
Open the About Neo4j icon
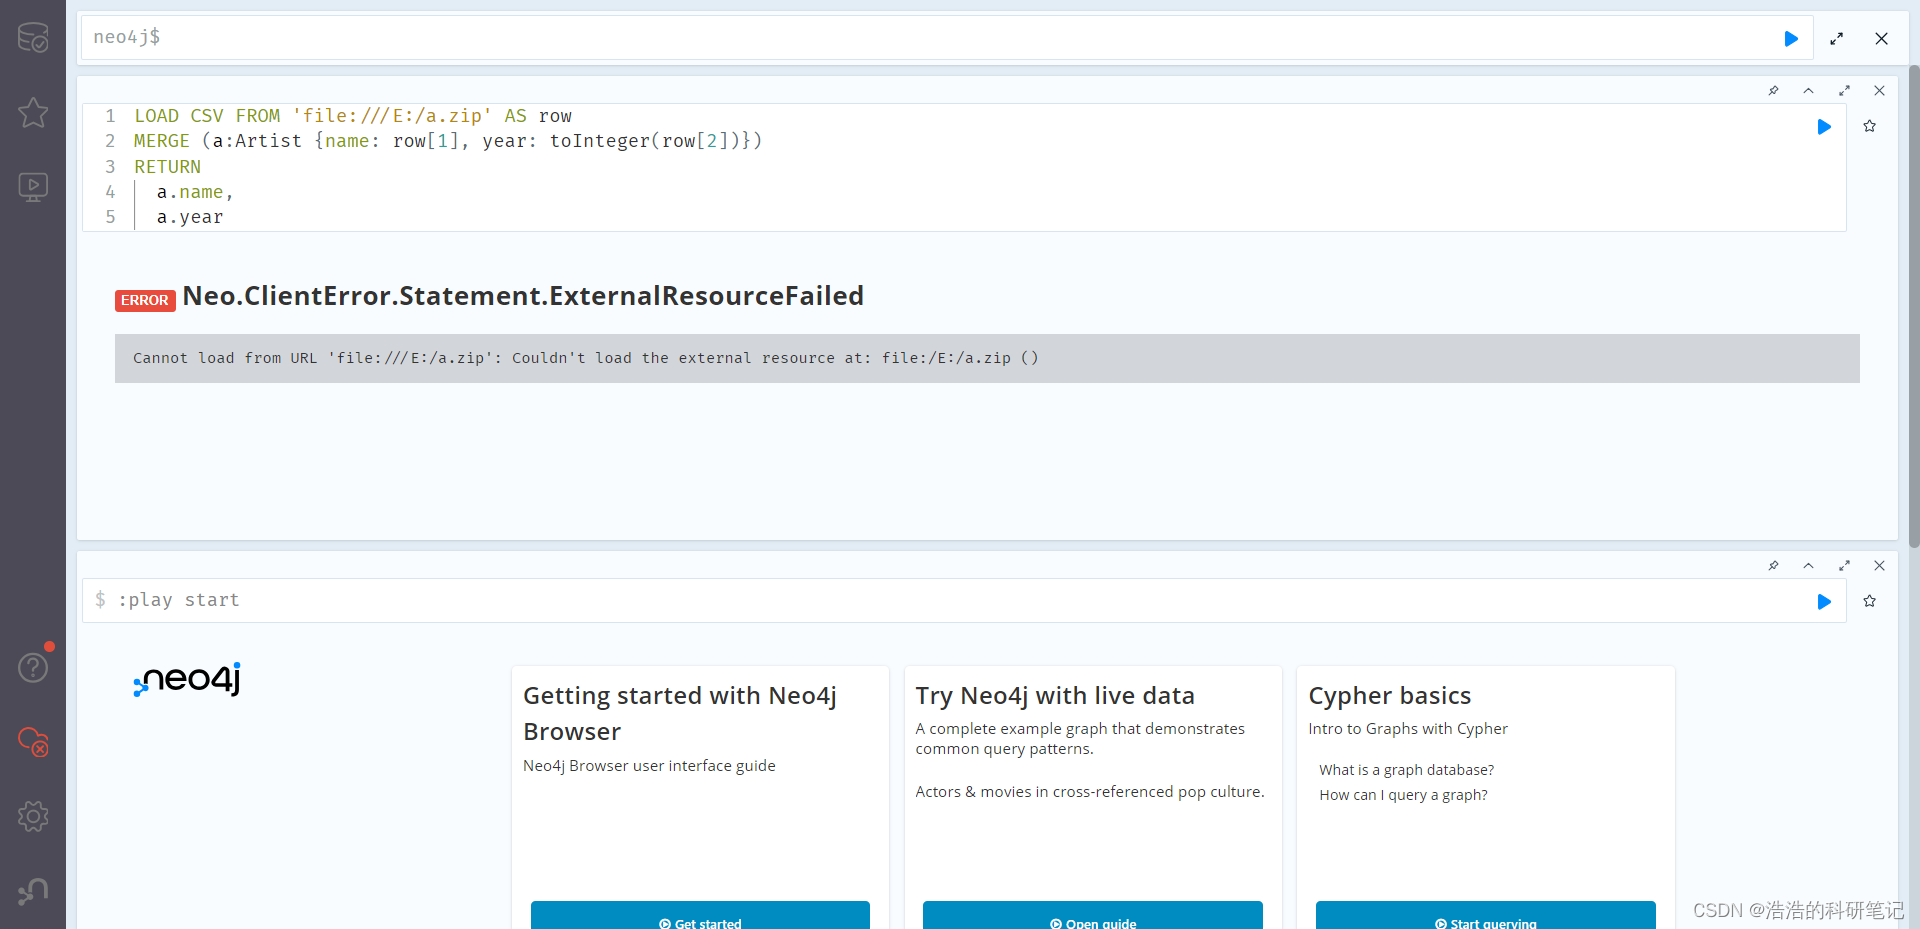pyautogui.click(x=33, y=891)
